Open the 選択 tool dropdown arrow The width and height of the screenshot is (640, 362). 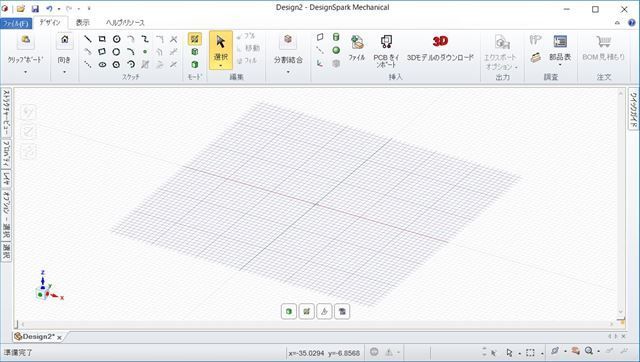221,66
